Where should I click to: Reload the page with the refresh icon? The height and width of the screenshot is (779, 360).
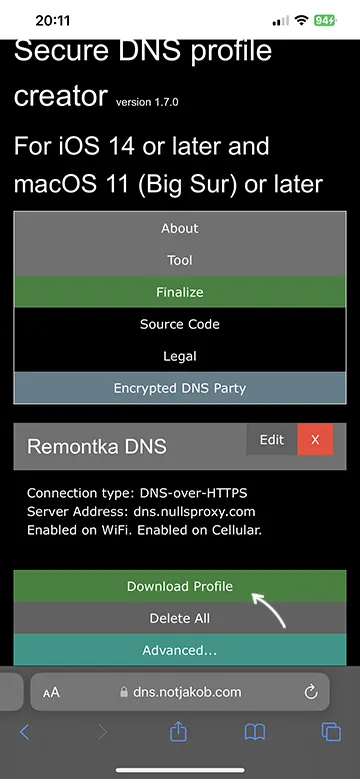(311, 692)
